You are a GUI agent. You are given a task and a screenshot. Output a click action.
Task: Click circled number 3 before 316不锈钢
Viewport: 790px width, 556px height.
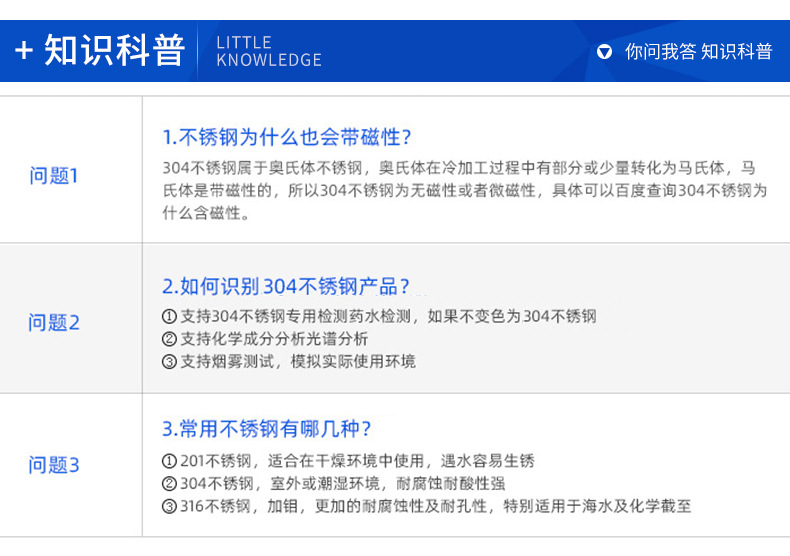[169, 506]
